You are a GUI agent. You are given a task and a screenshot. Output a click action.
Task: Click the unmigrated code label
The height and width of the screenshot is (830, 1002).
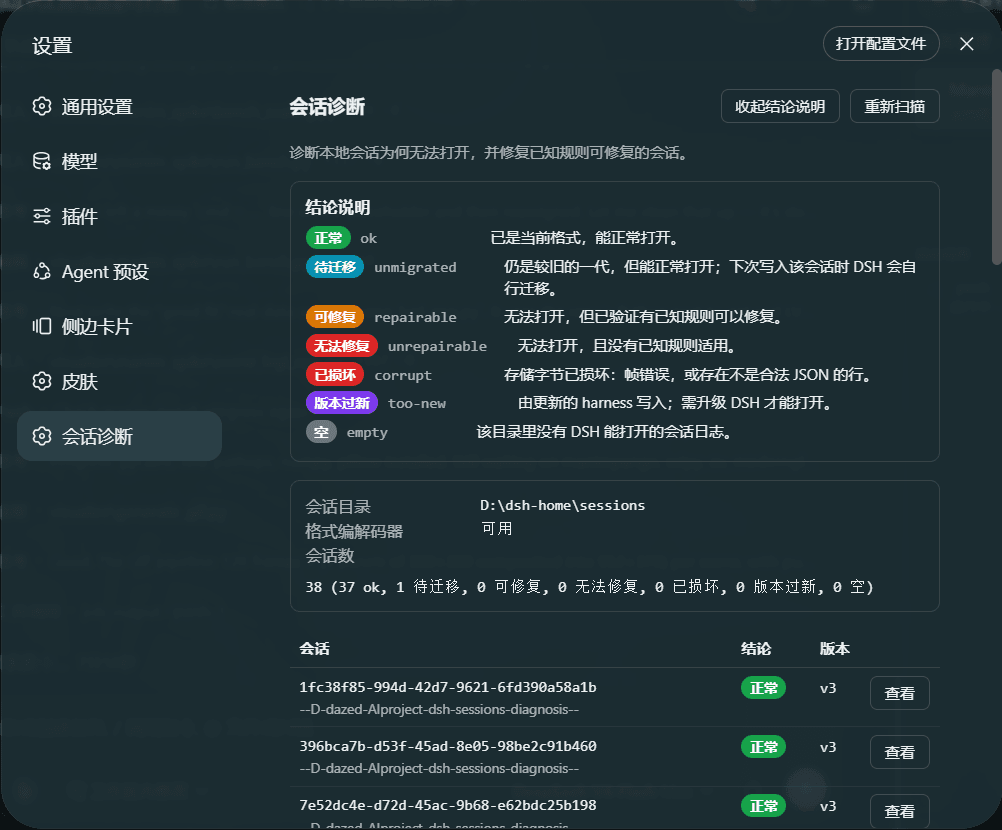click(x=415, y=267)
